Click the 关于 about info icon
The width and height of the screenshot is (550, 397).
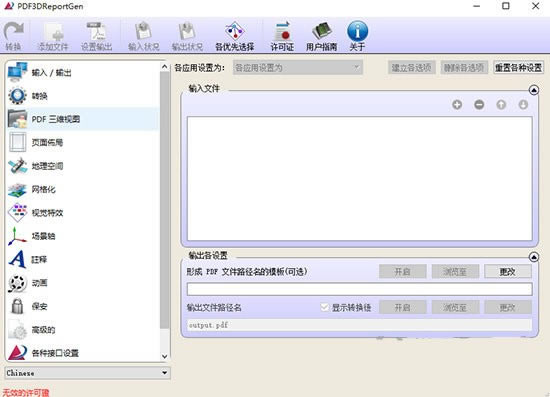tap(357, 35)
